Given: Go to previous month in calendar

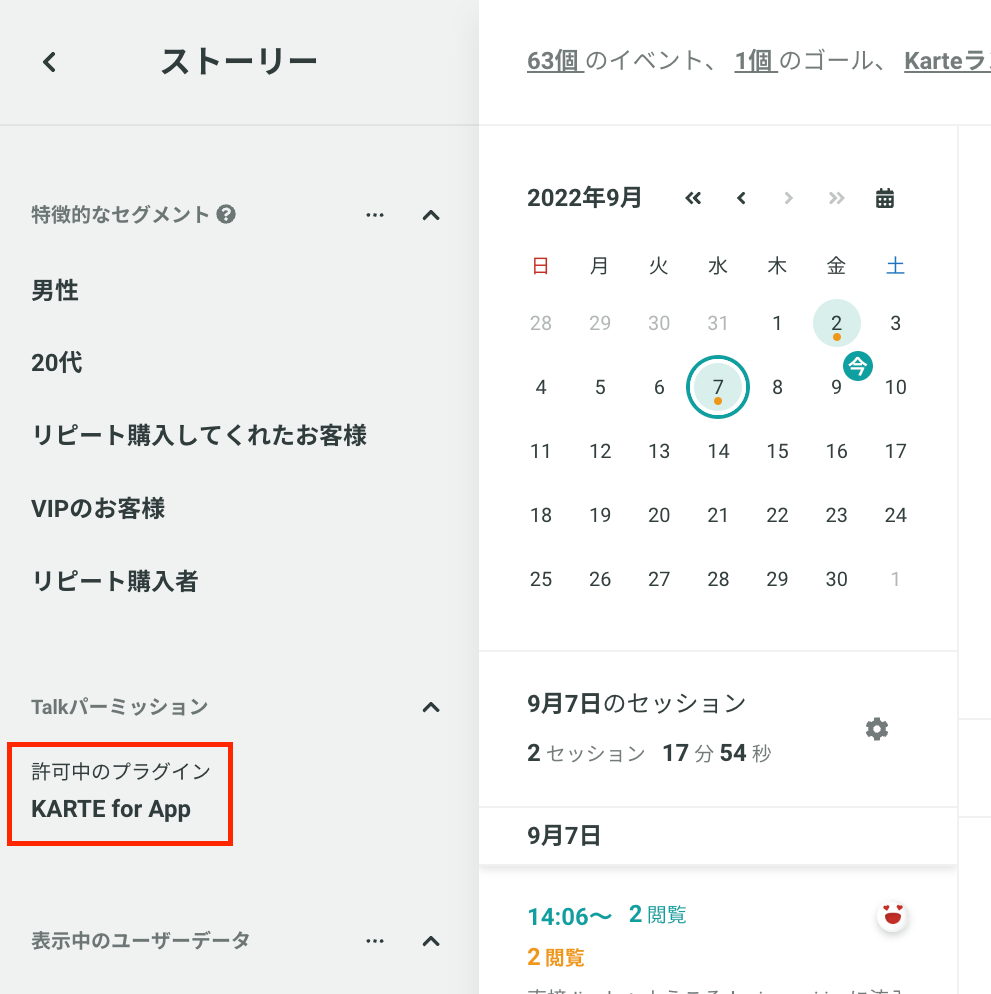Looking at the screenshot, I should coord(741,198).
